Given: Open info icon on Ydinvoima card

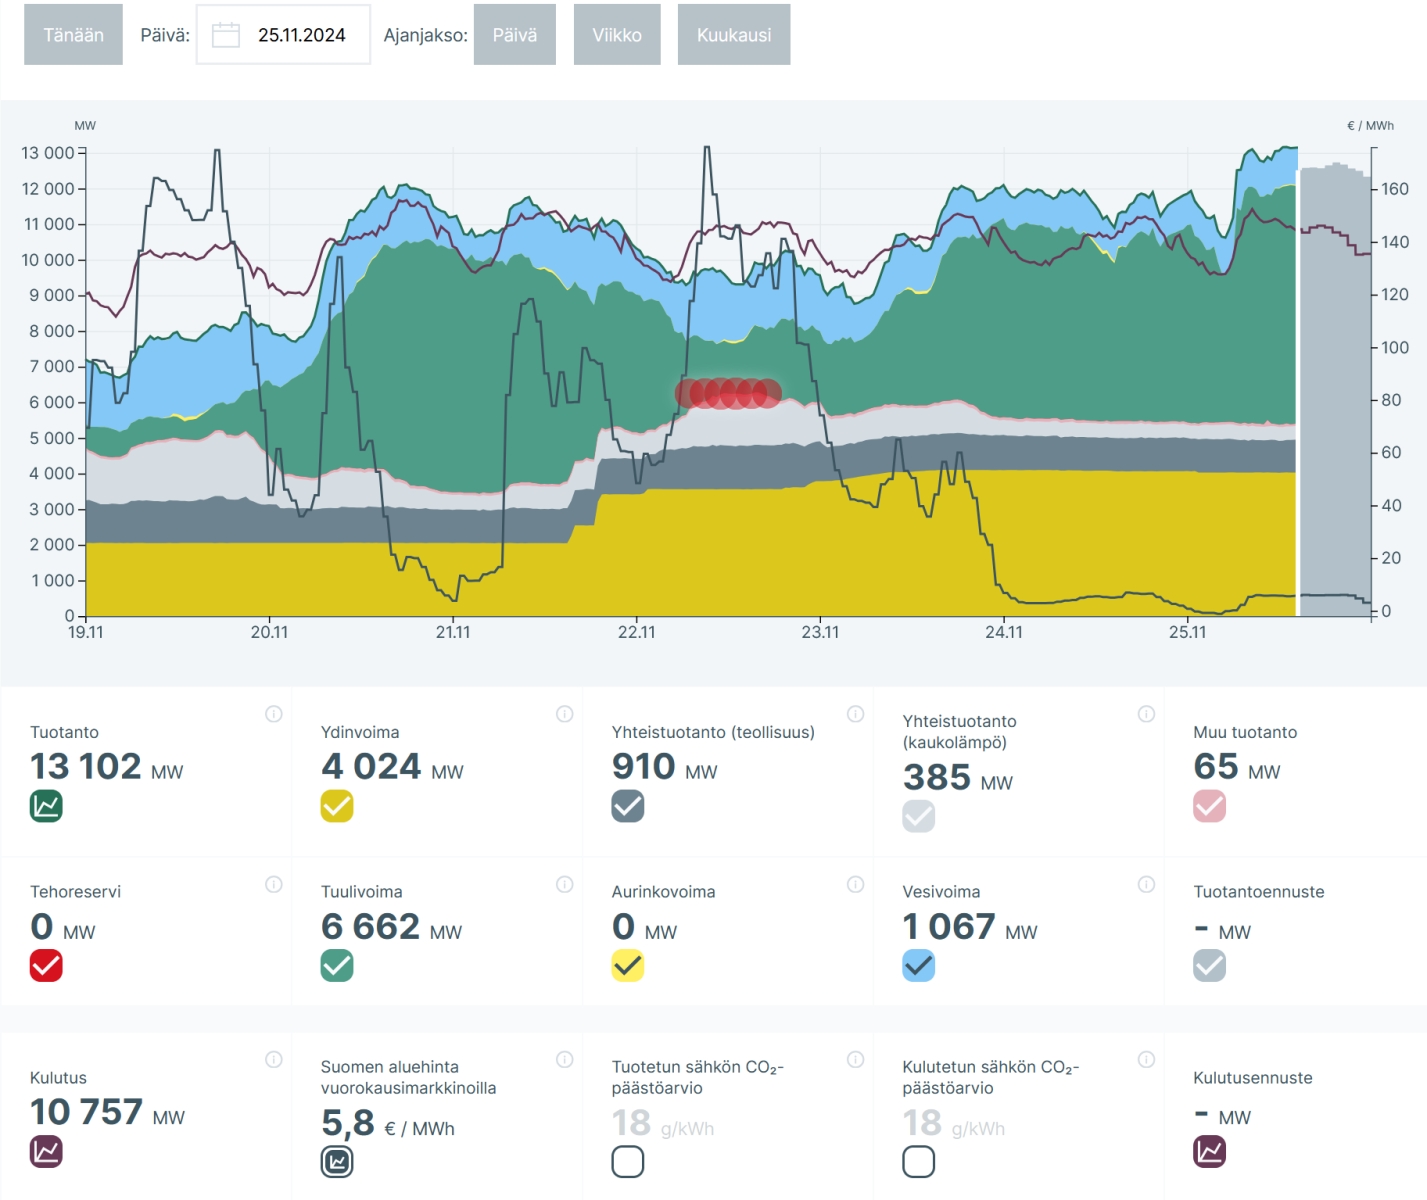Looking at the screenshot, I should pos(564,714).
